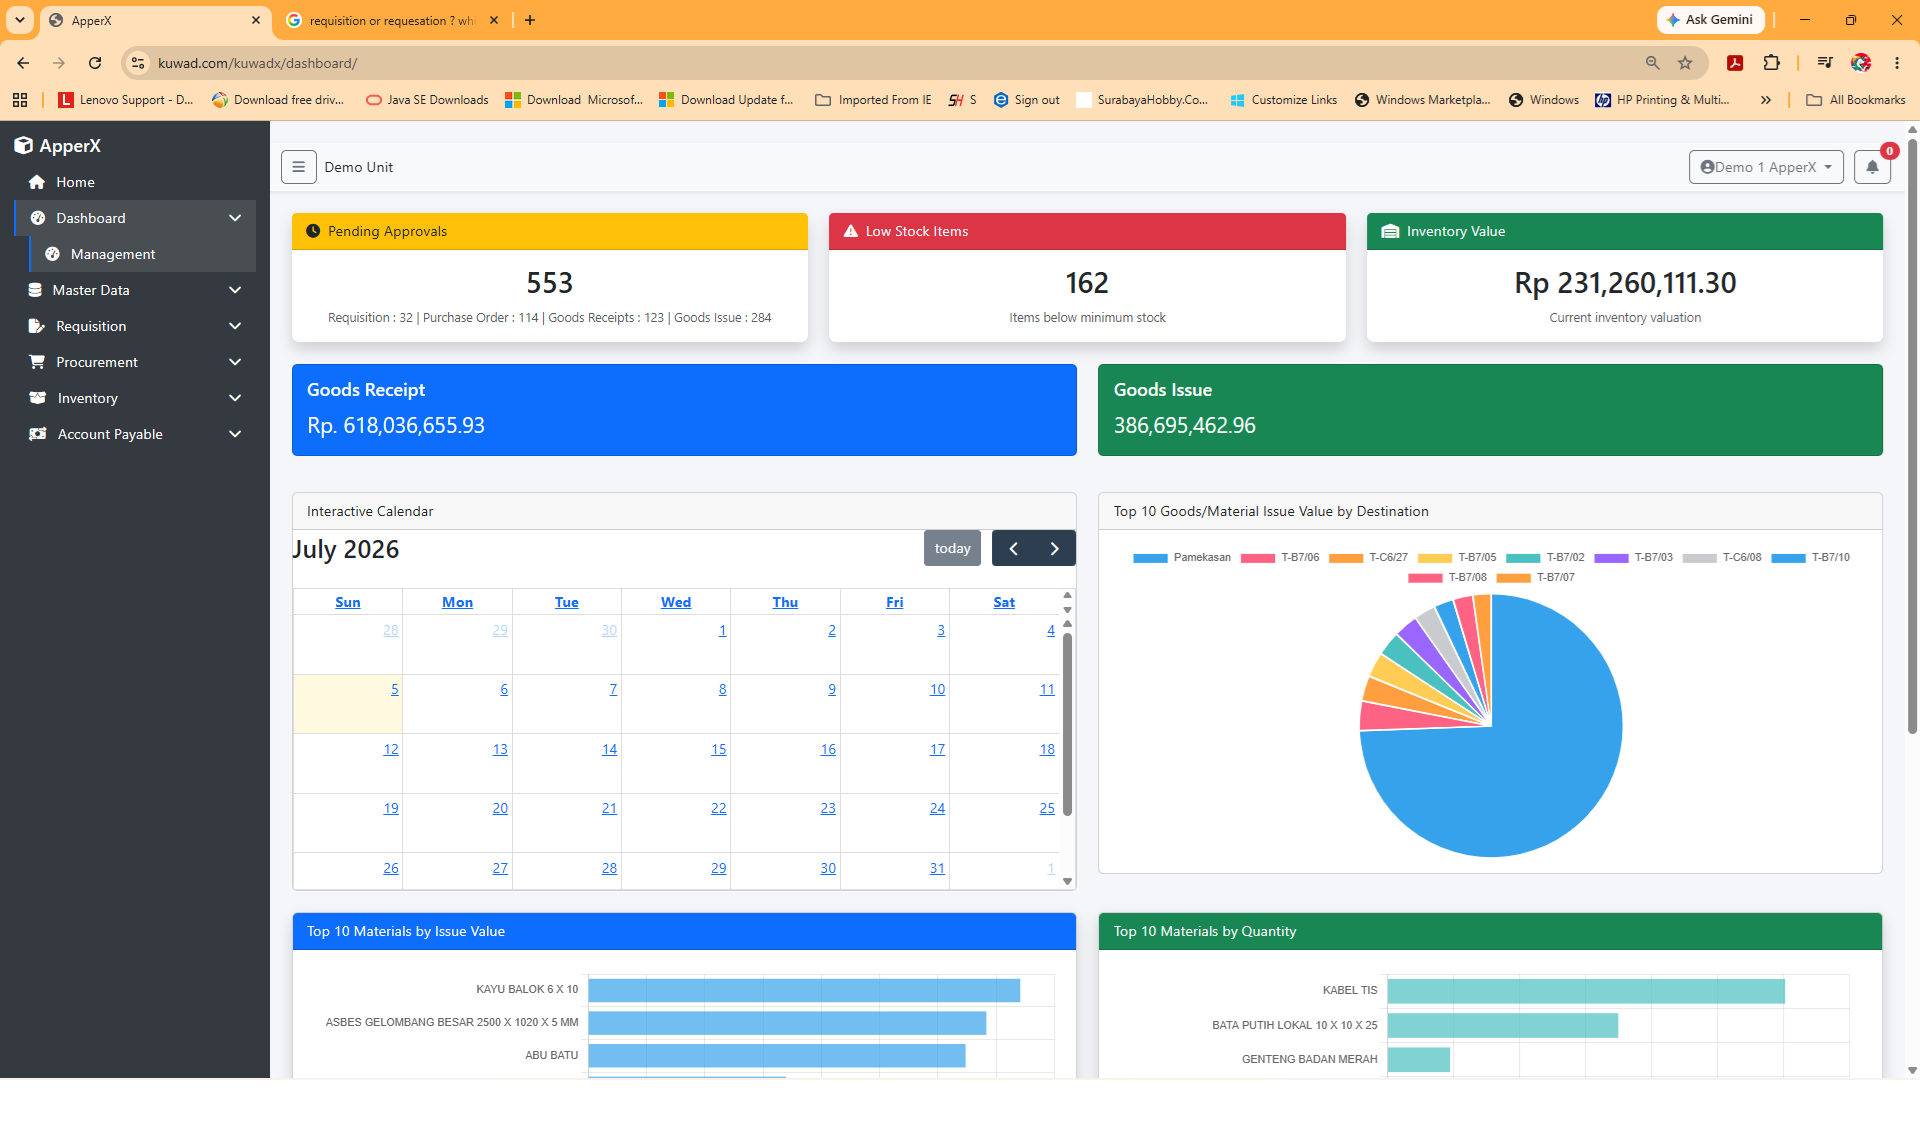Click the Wed column header link
The image size is (1920, 1136).
676,602
